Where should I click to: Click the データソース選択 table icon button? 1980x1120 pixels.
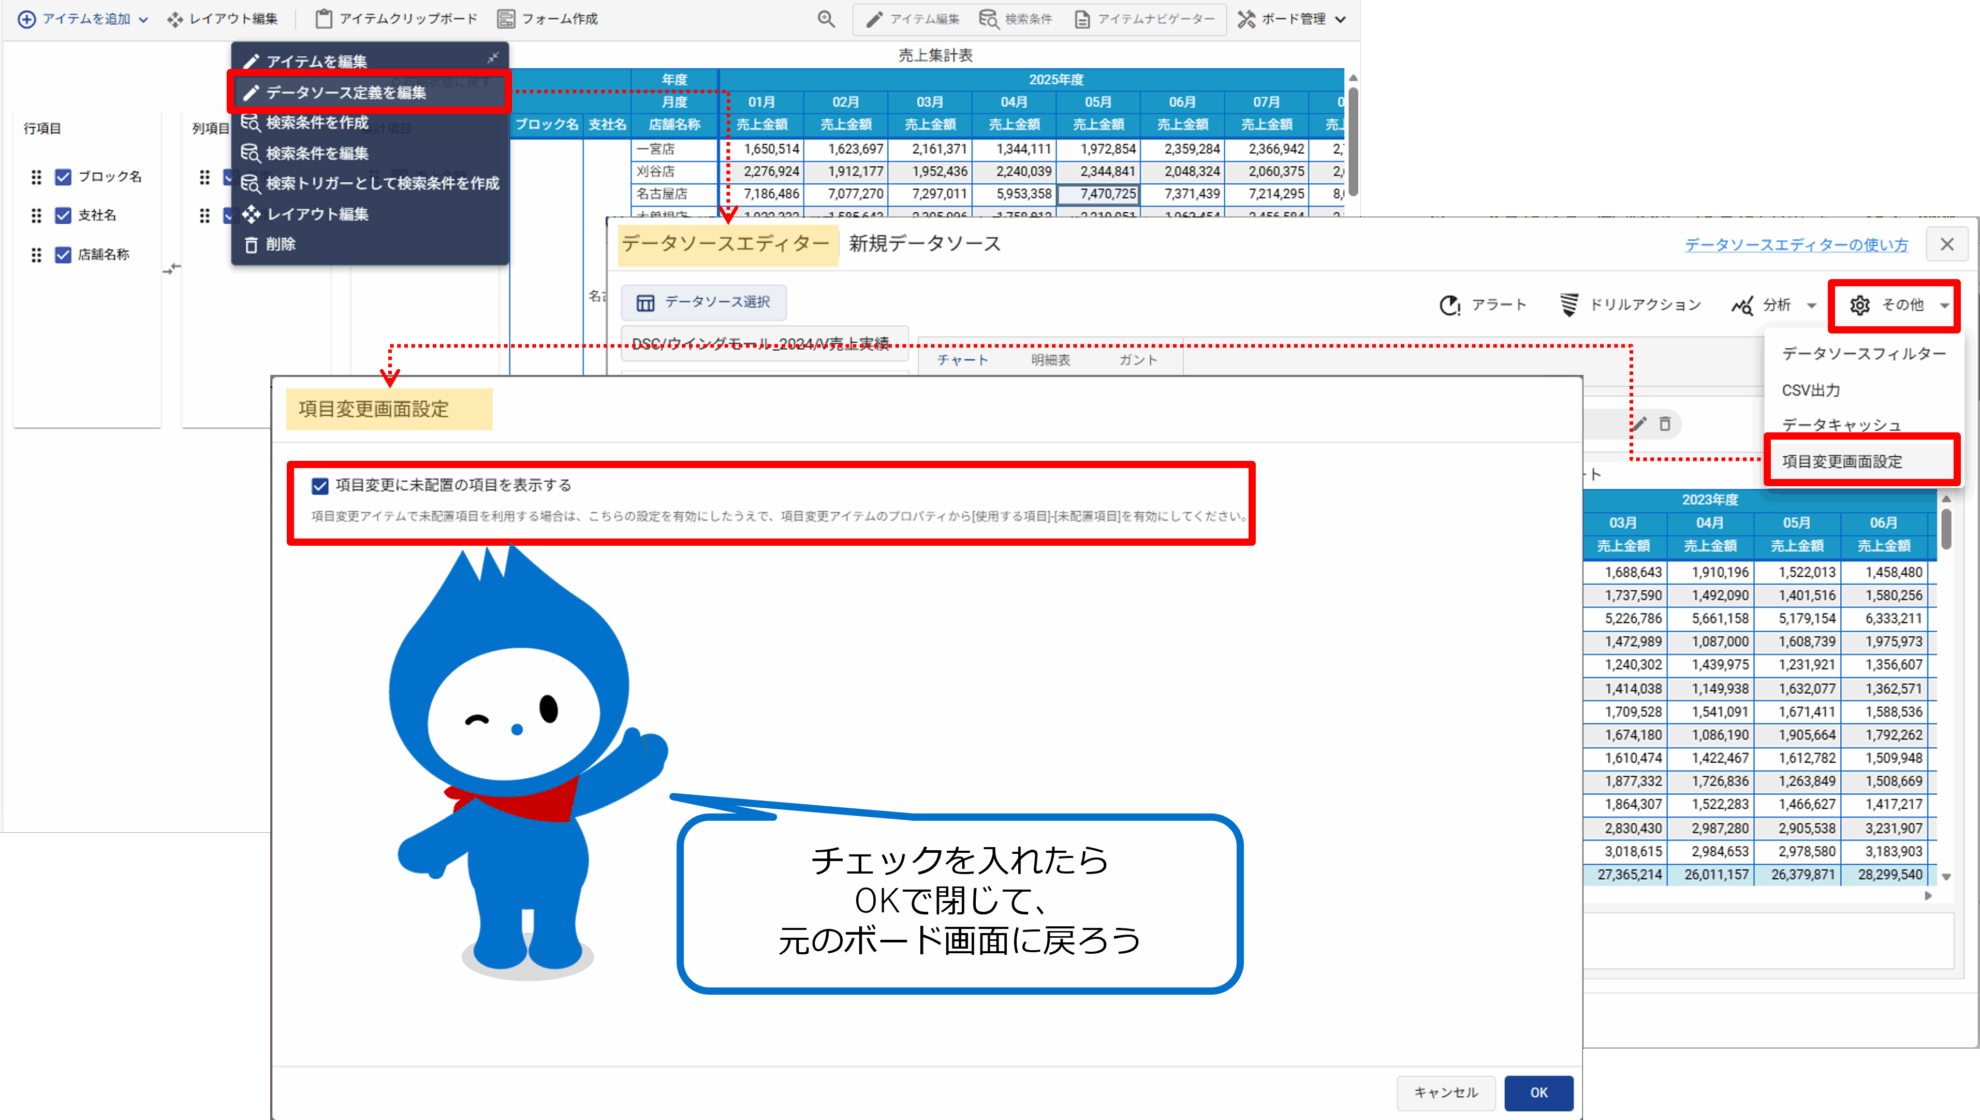[x=703, y=302]
